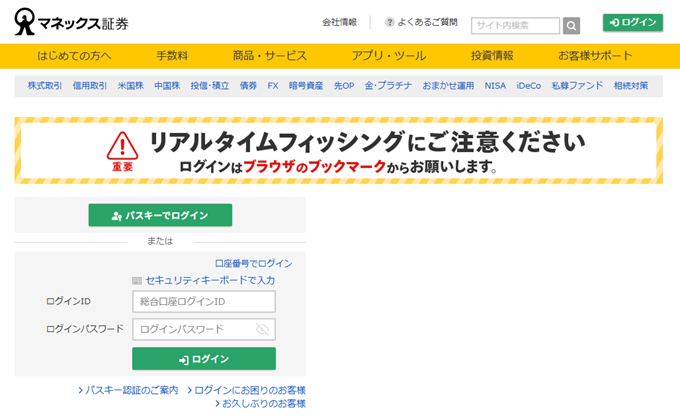Select 暗号資産 in sub navigation
The image size is (680, 418).
[306, 86]
